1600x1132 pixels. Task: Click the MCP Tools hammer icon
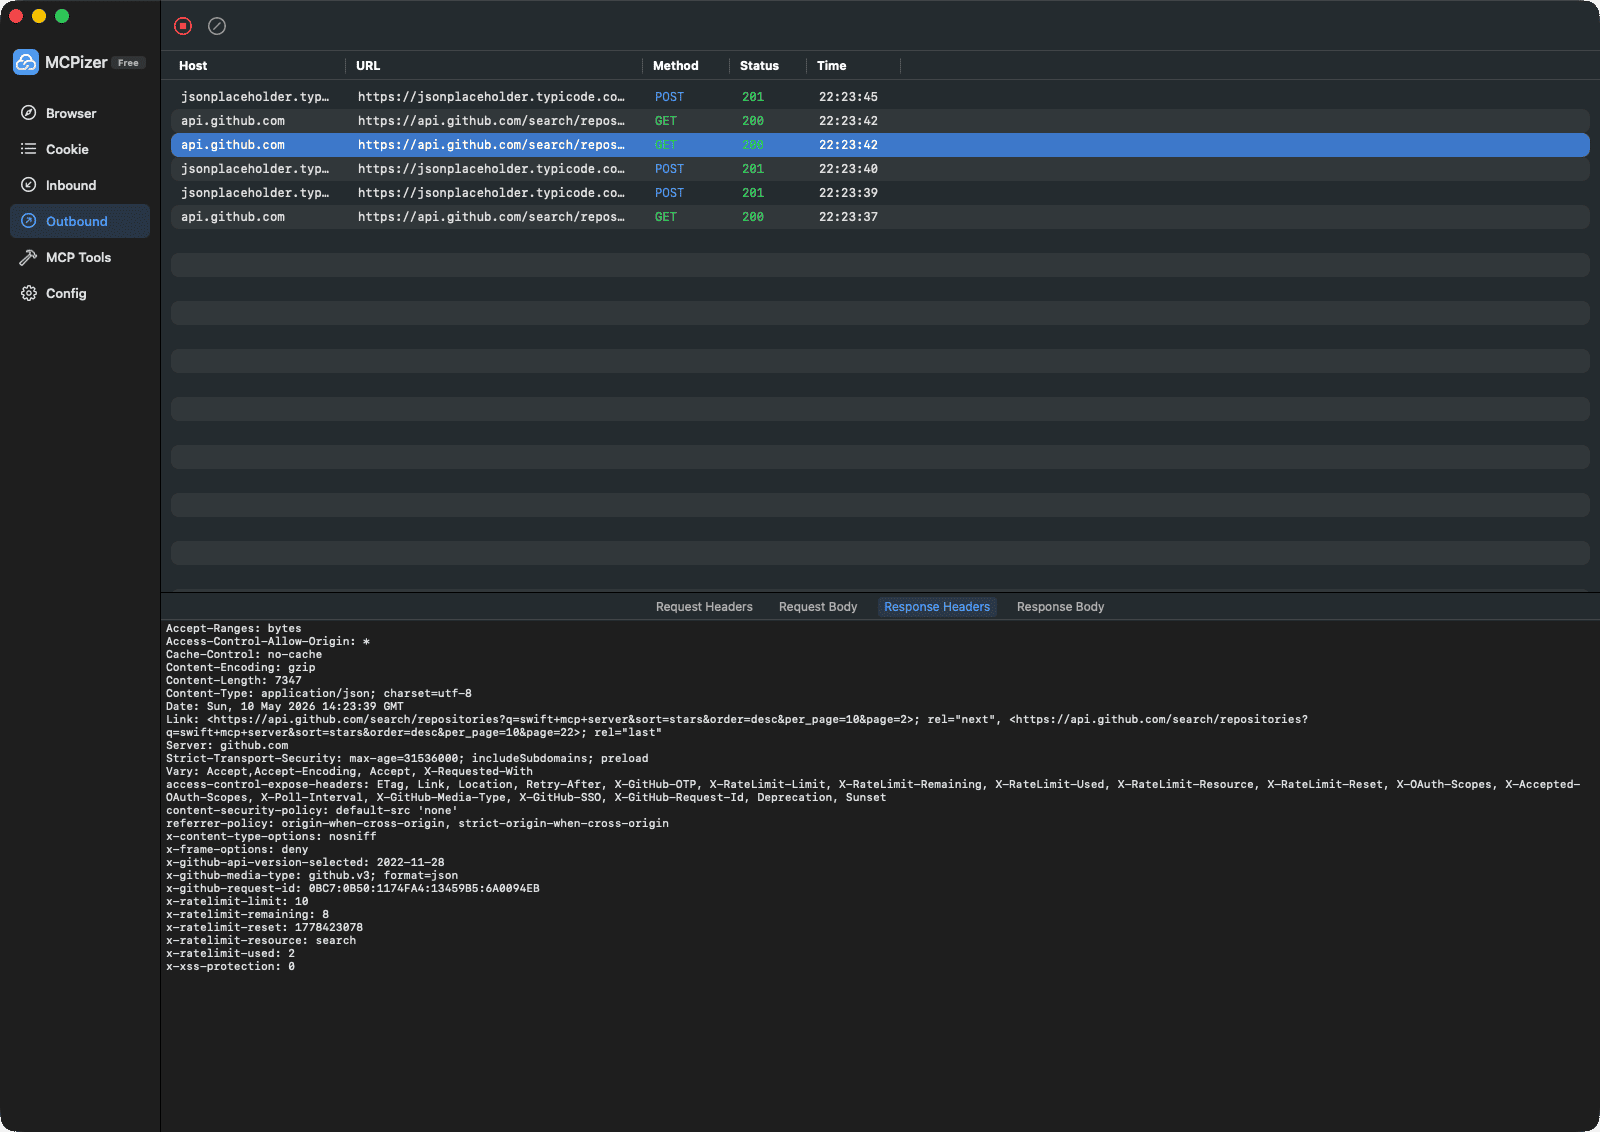(x=29, y=257)
